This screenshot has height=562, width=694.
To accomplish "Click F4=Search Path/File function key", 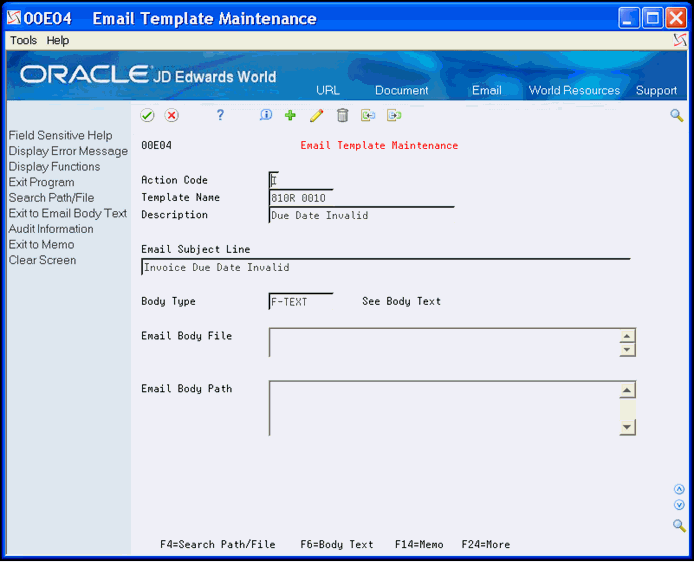I will tap(218, 544).
